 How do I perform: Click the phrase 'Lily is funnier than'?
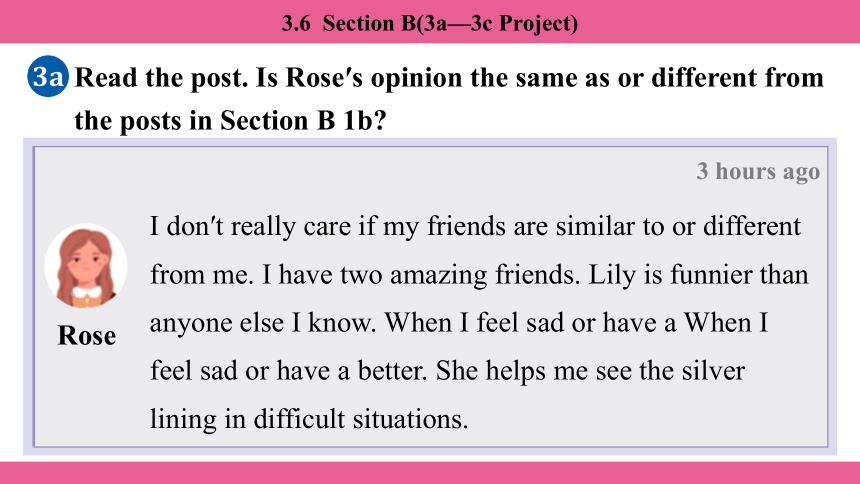pos(698,275)
